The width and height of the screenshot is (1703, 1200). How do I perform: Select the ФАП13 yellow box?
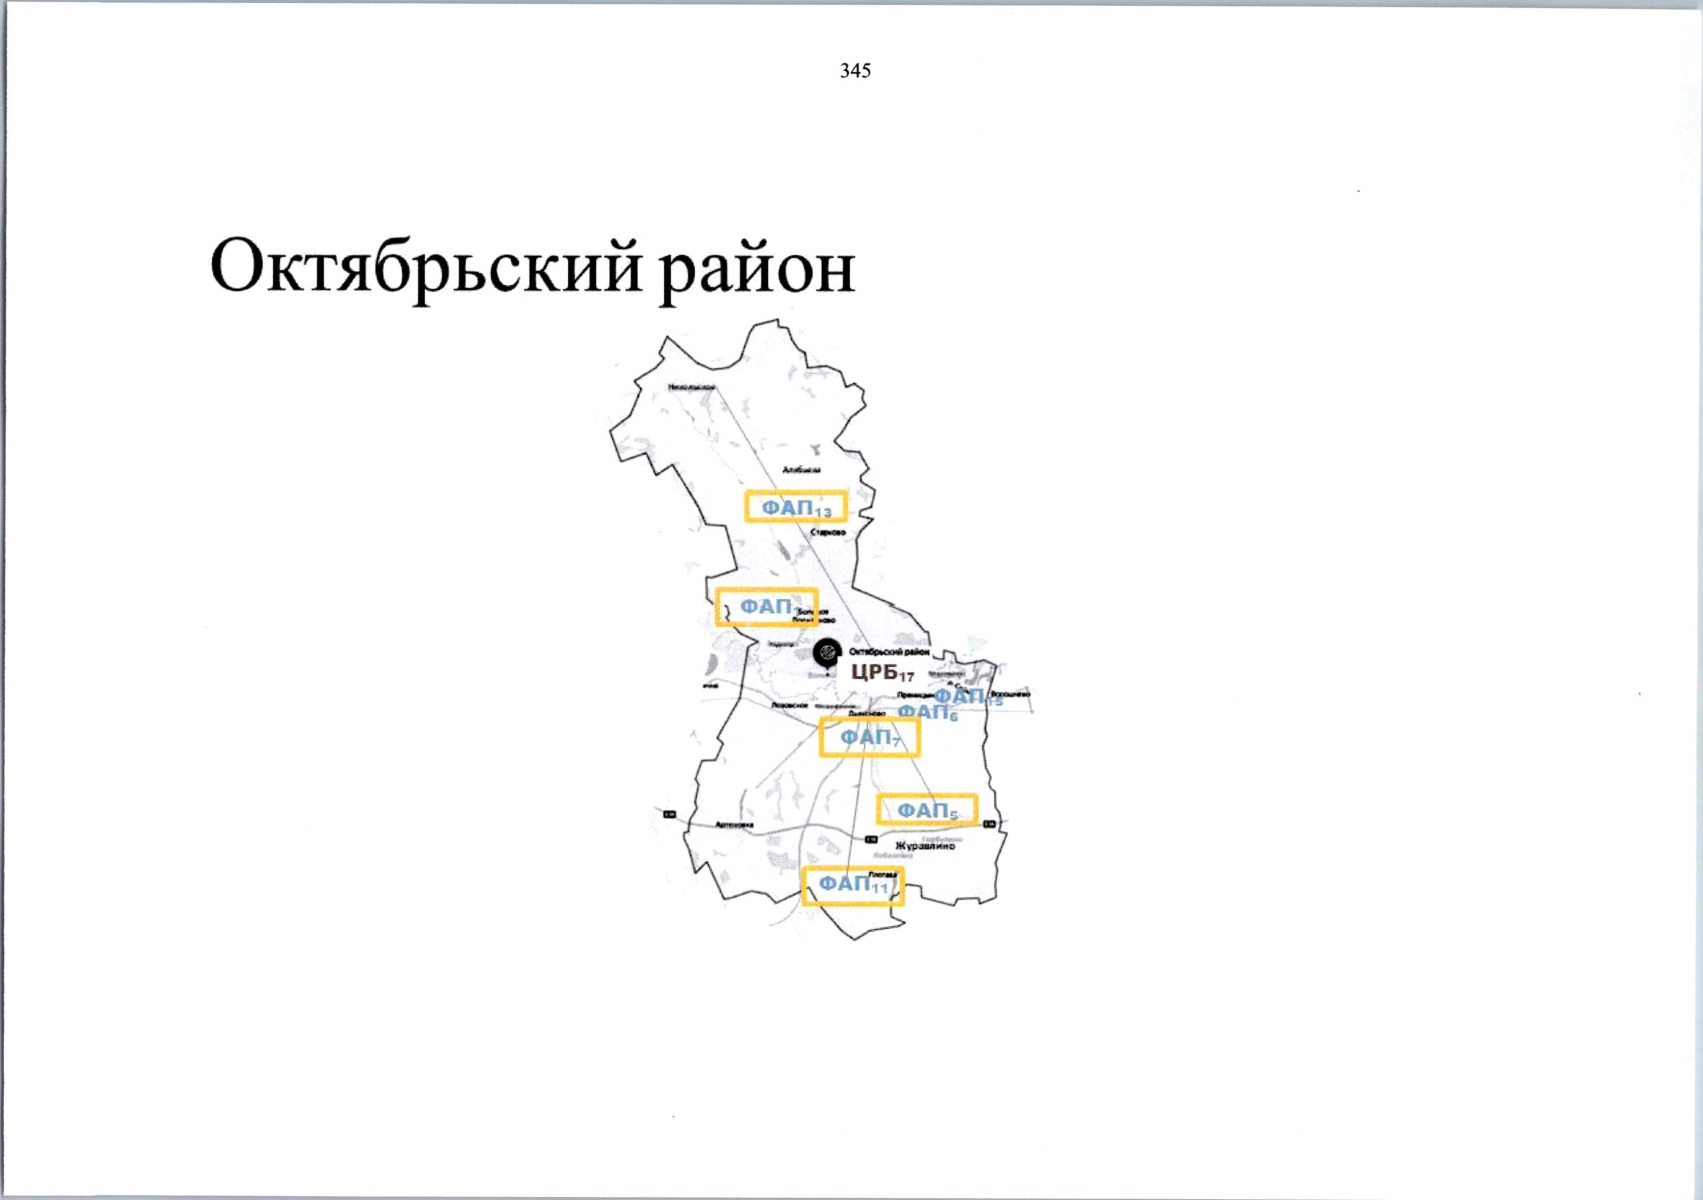coord(796,507)
